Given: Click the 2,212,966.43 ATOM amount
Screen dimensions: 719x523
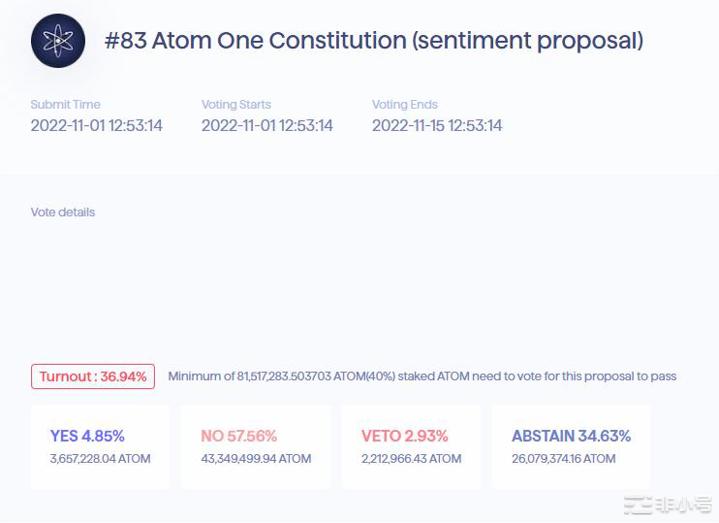Looking at the screenshot, I should coord(411,459).
